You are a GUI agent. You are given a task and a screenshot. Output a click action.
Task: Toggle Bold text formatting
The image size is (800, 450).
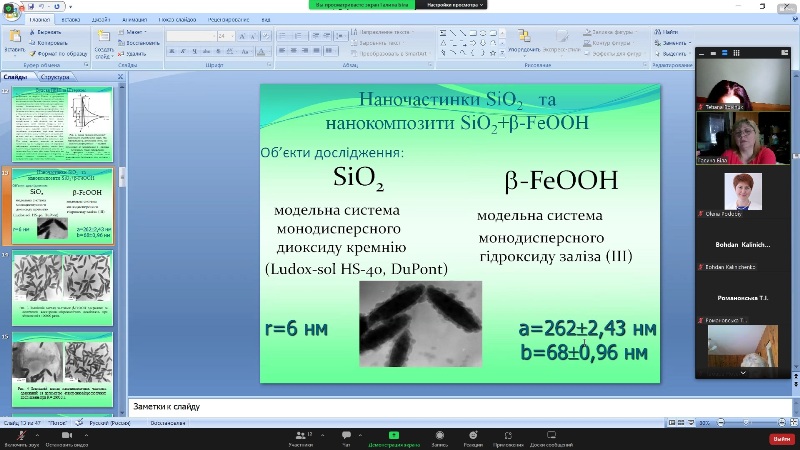[x=170, y=51]
